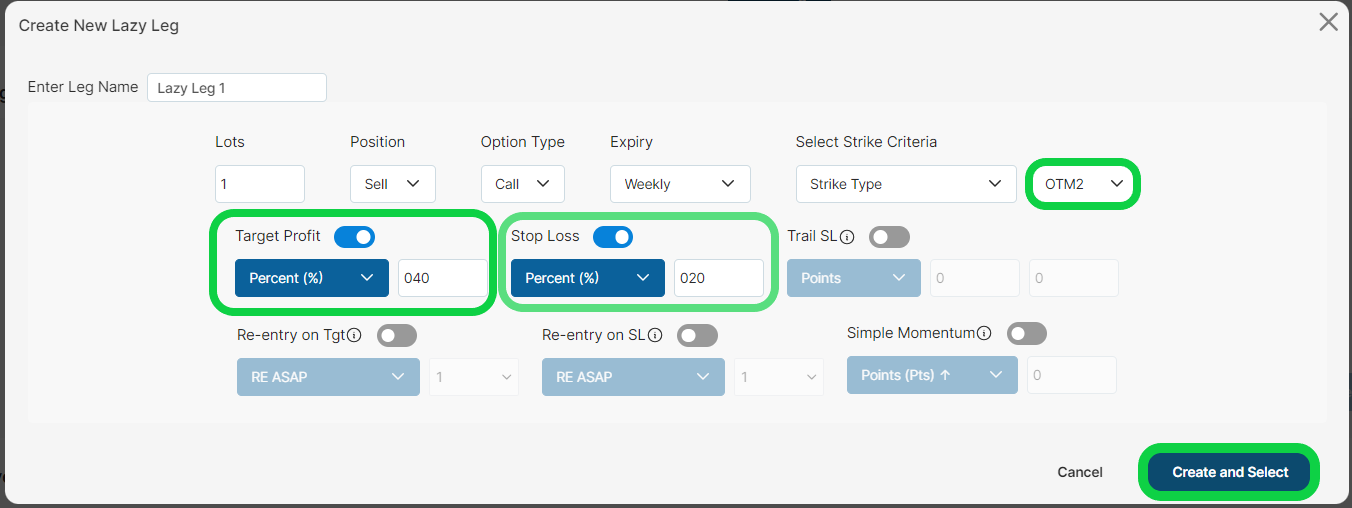
Task: Expand the Weekly expiry dropdown
Action: coord(680,184)
